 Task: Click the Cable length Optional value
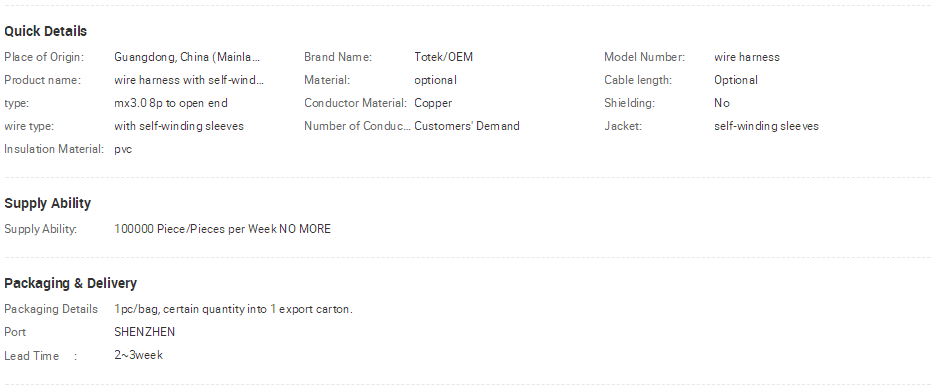pyautogui.click(x=736, y=80)
